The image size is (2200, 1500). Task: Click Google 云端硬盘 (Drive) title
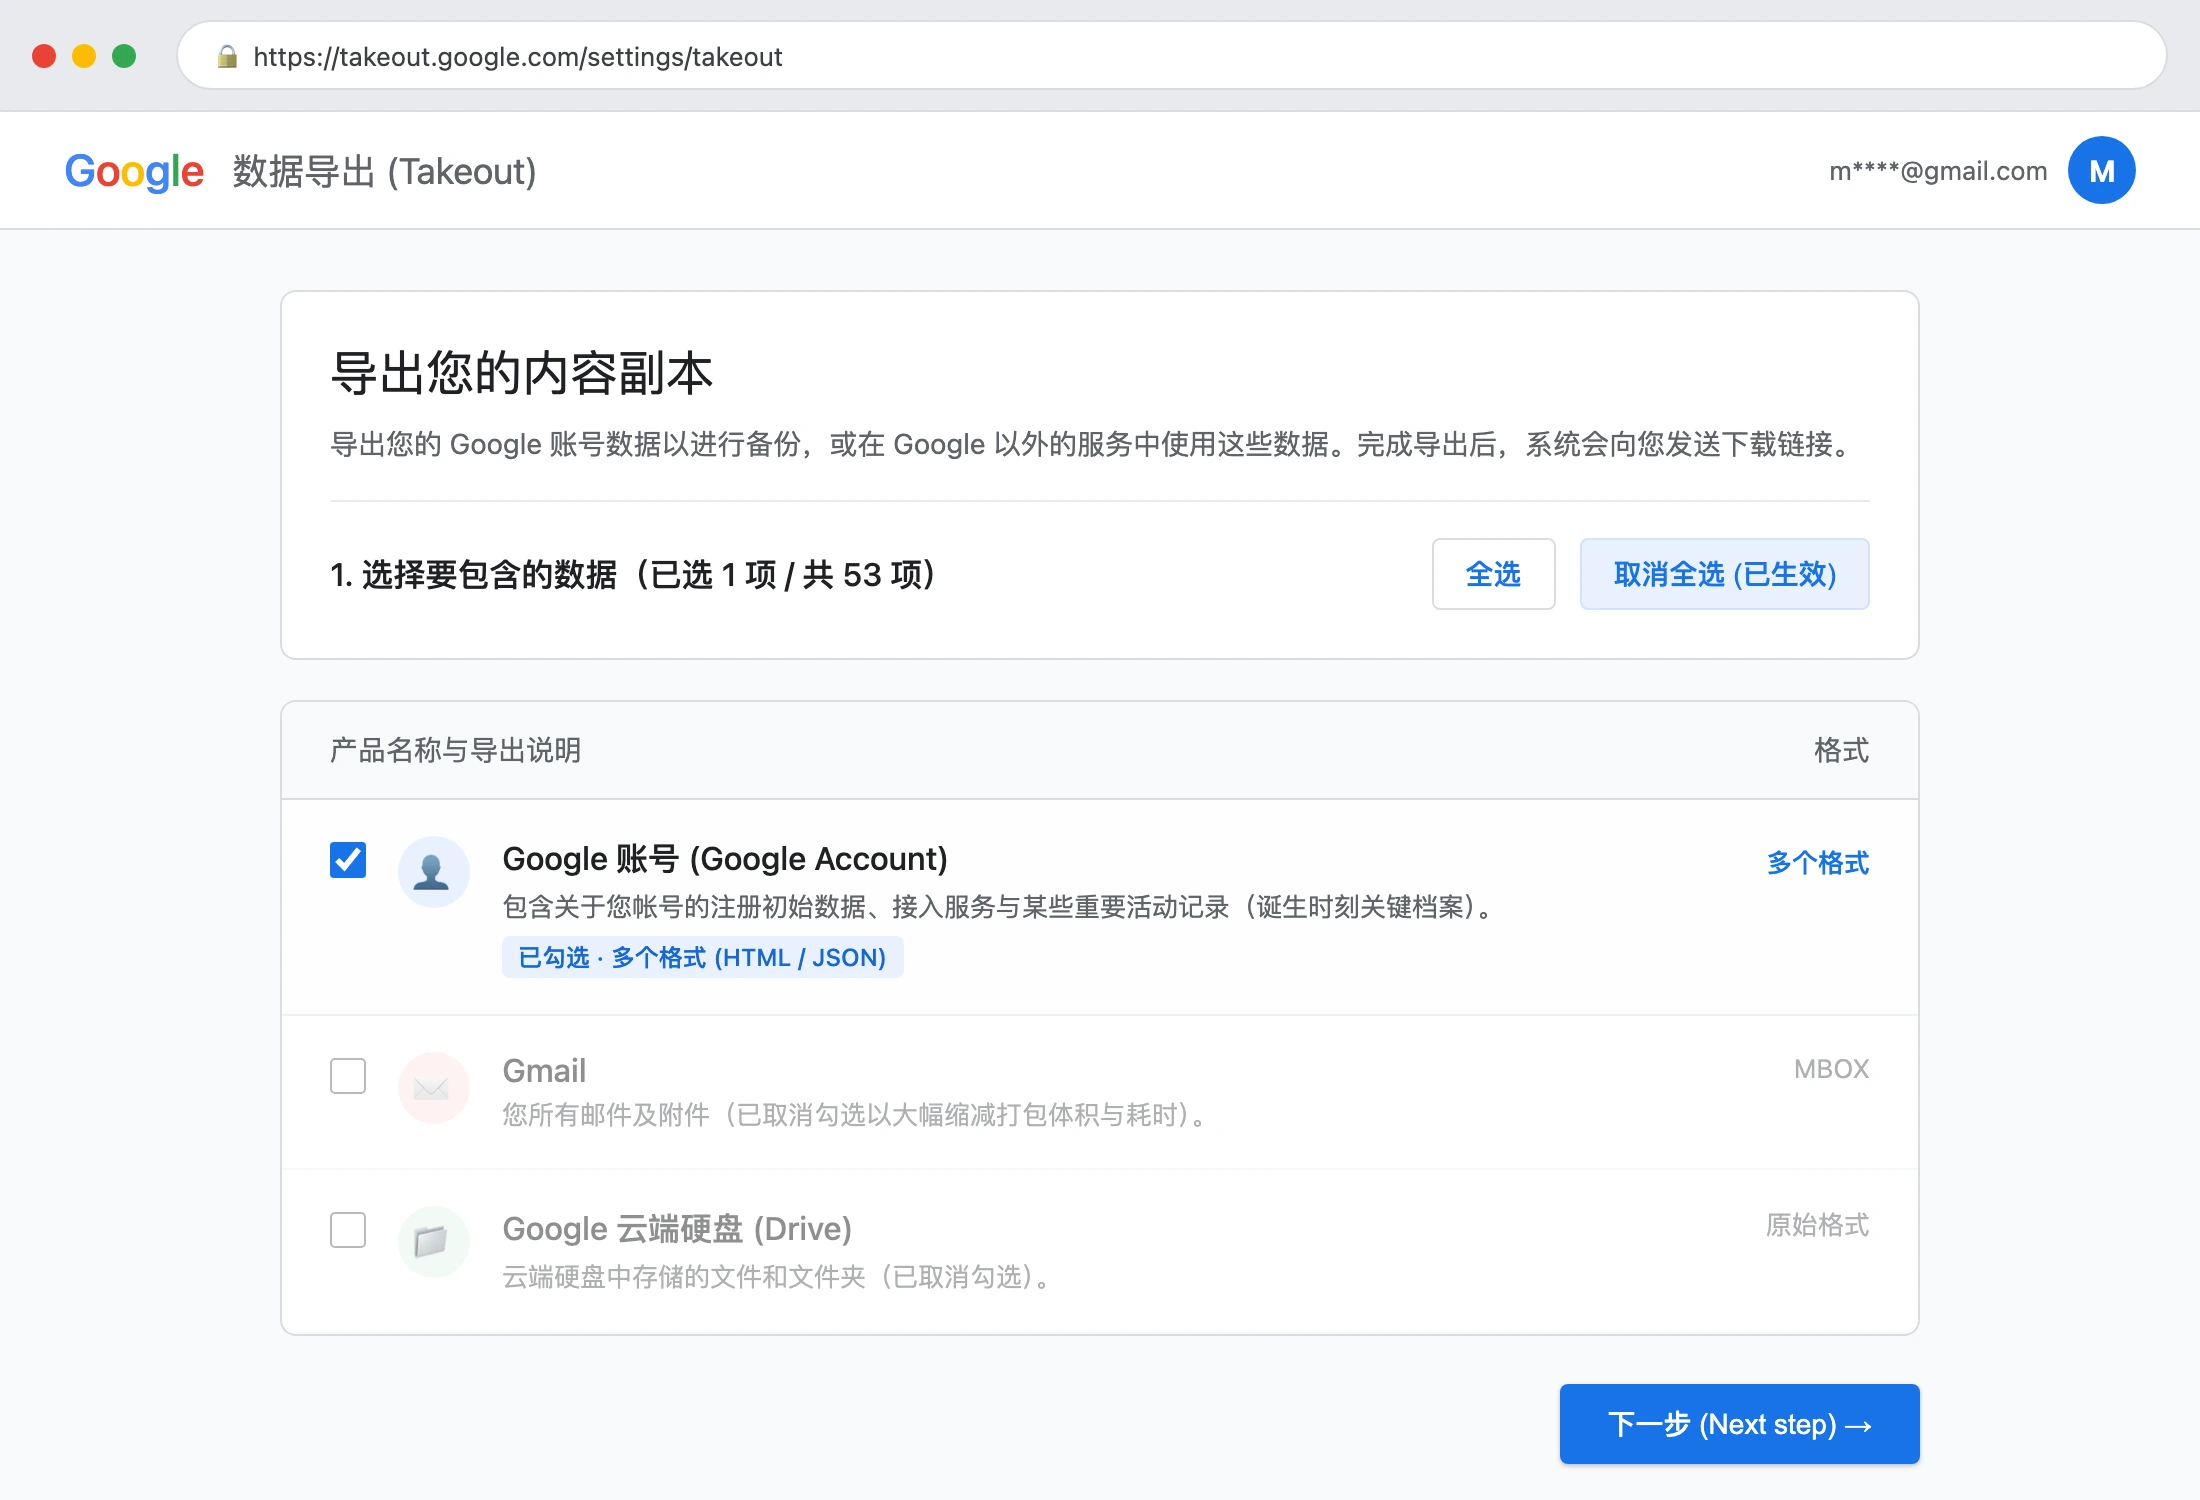pos(677,1229)
